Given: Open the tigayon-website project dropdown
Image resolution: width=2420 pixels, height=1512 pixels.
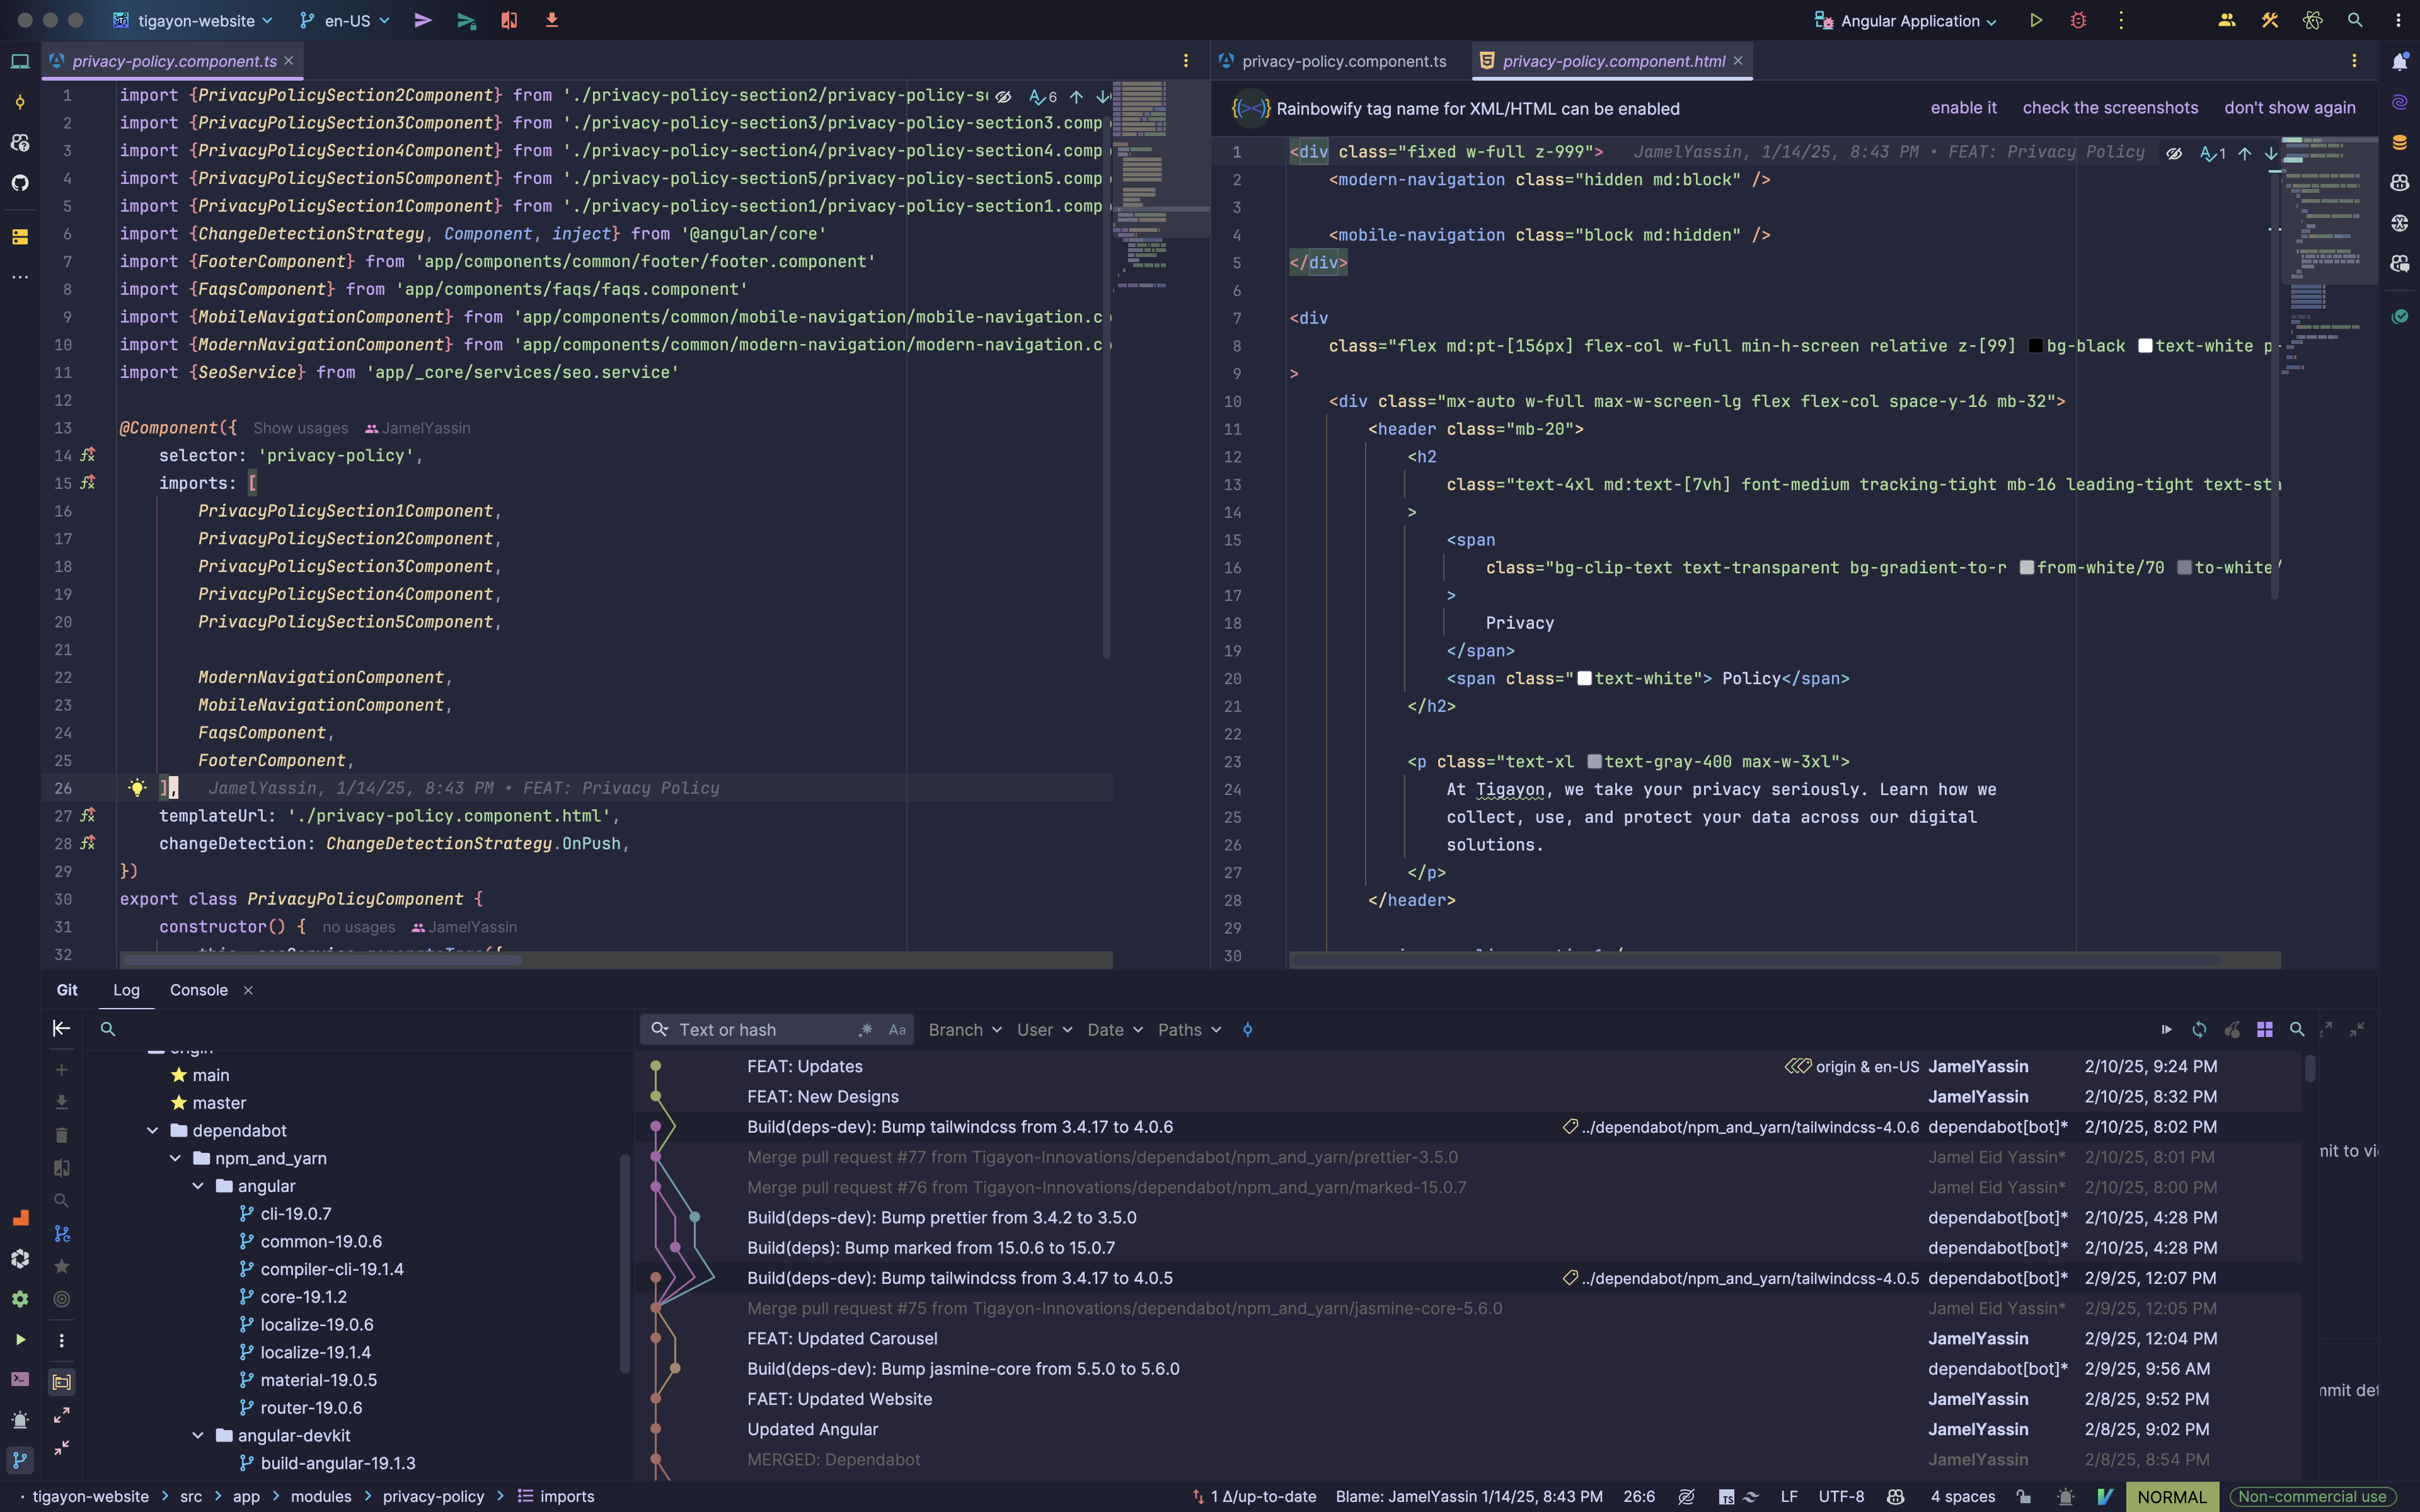Looking at the screenshot, I should click(193, 20).
